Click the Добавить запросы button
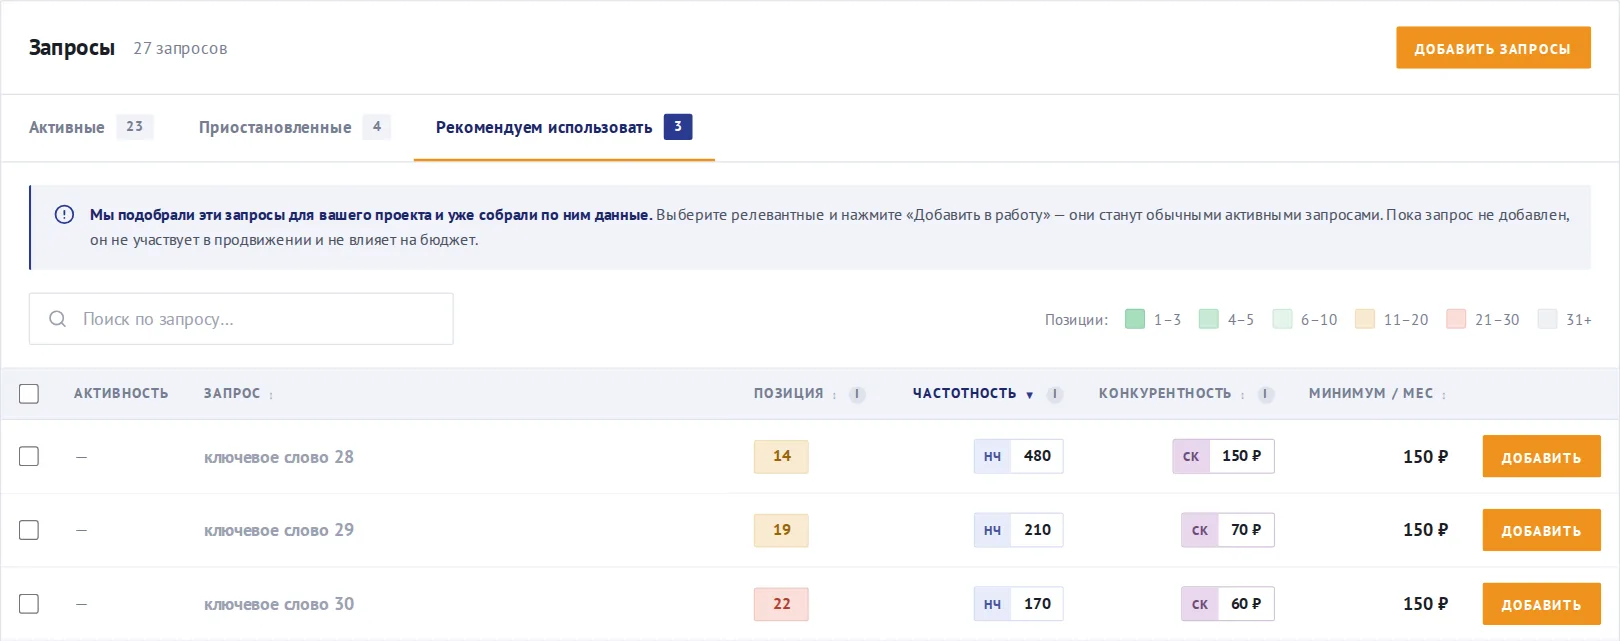The height and width of the screenshot is (641, 1620). (1493, 48)
